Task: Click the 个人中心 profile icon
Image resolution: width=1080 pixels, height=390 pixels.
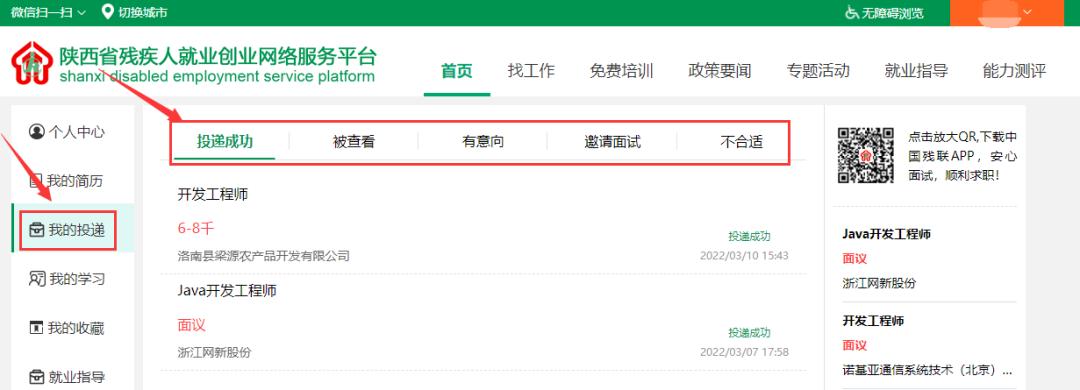Action: pos(37,131)
